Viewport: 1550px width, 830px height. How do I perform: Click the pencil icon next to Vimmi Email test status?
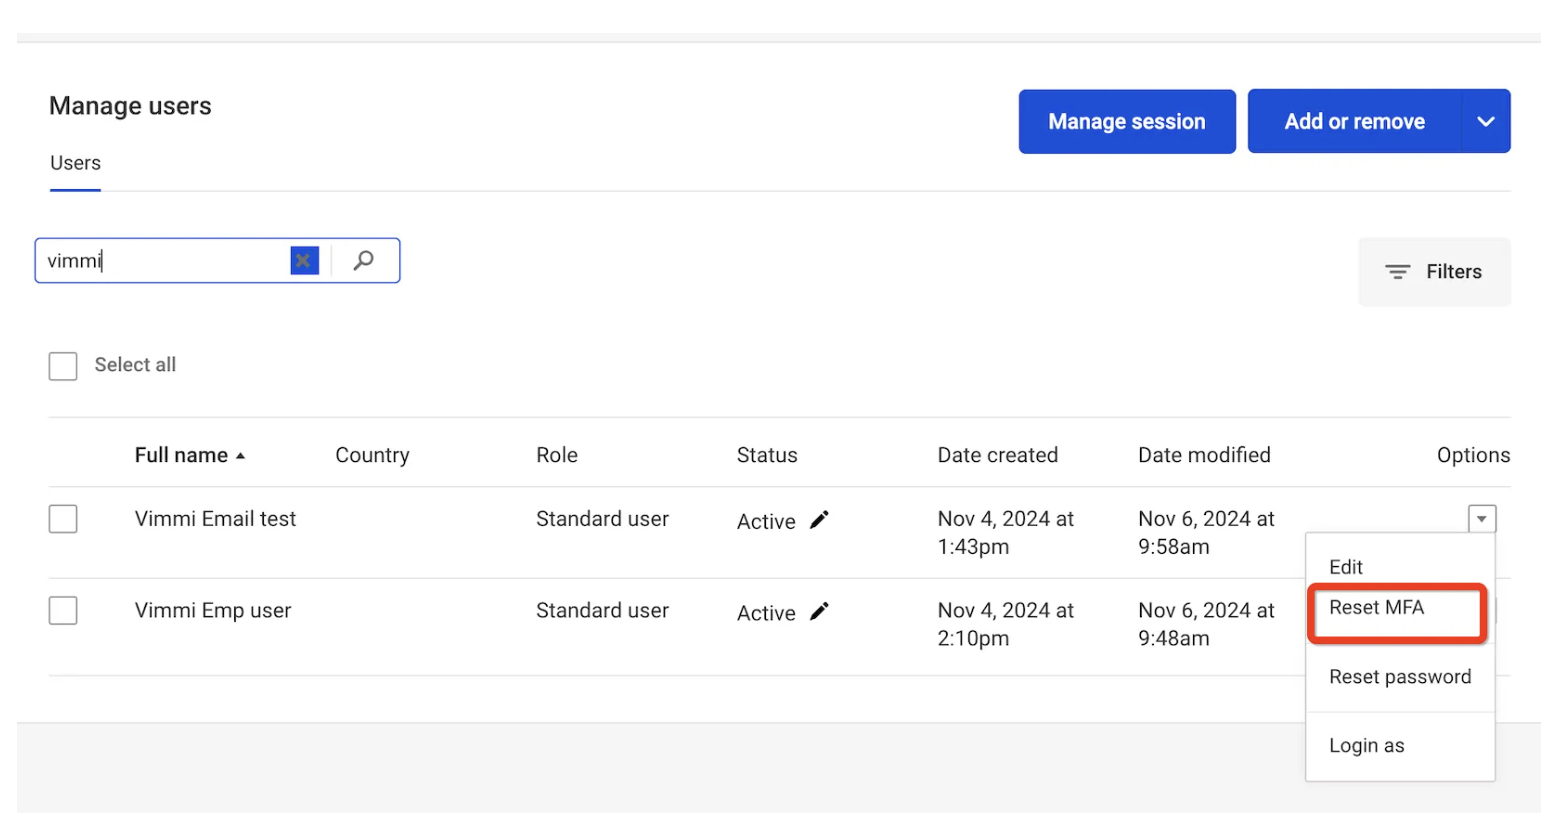click(x=819, y=519)
